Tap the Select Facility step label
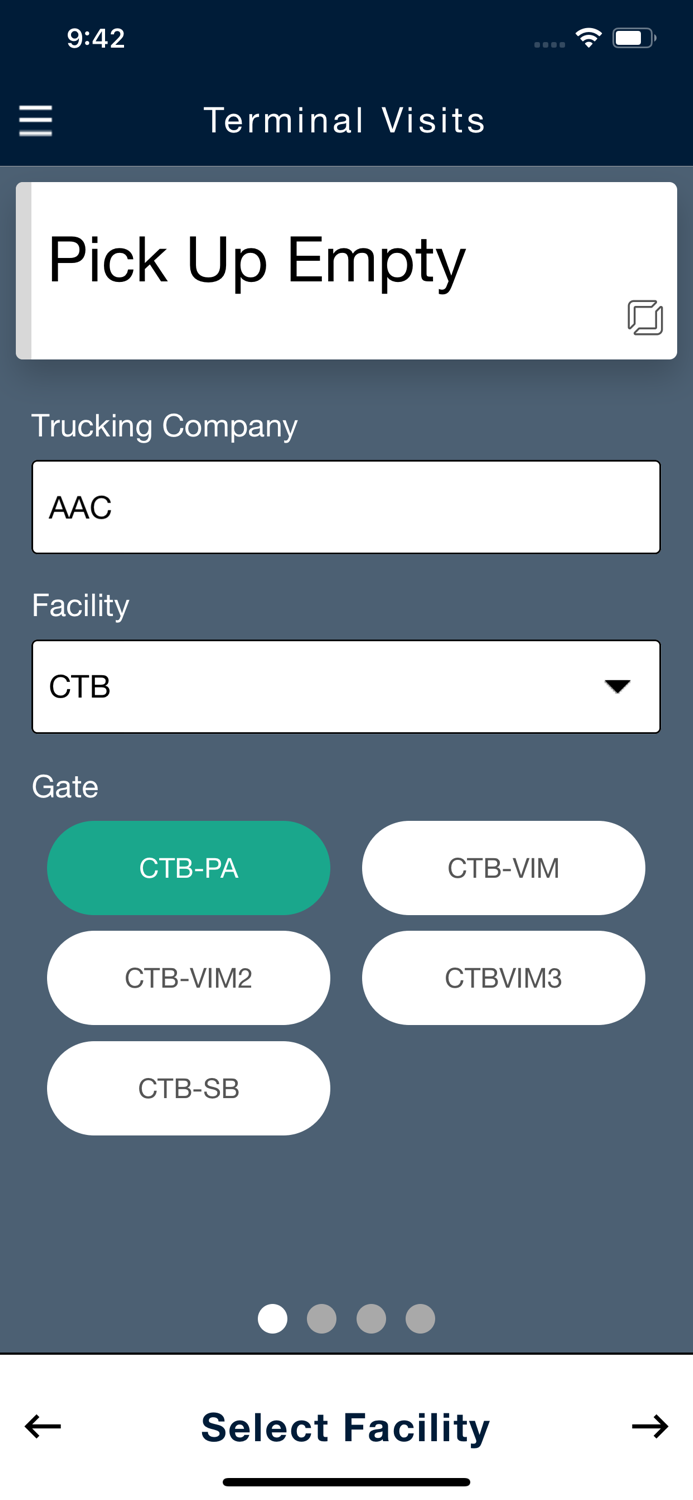This screenshot has width=693, height=1500. point(346,1427)
